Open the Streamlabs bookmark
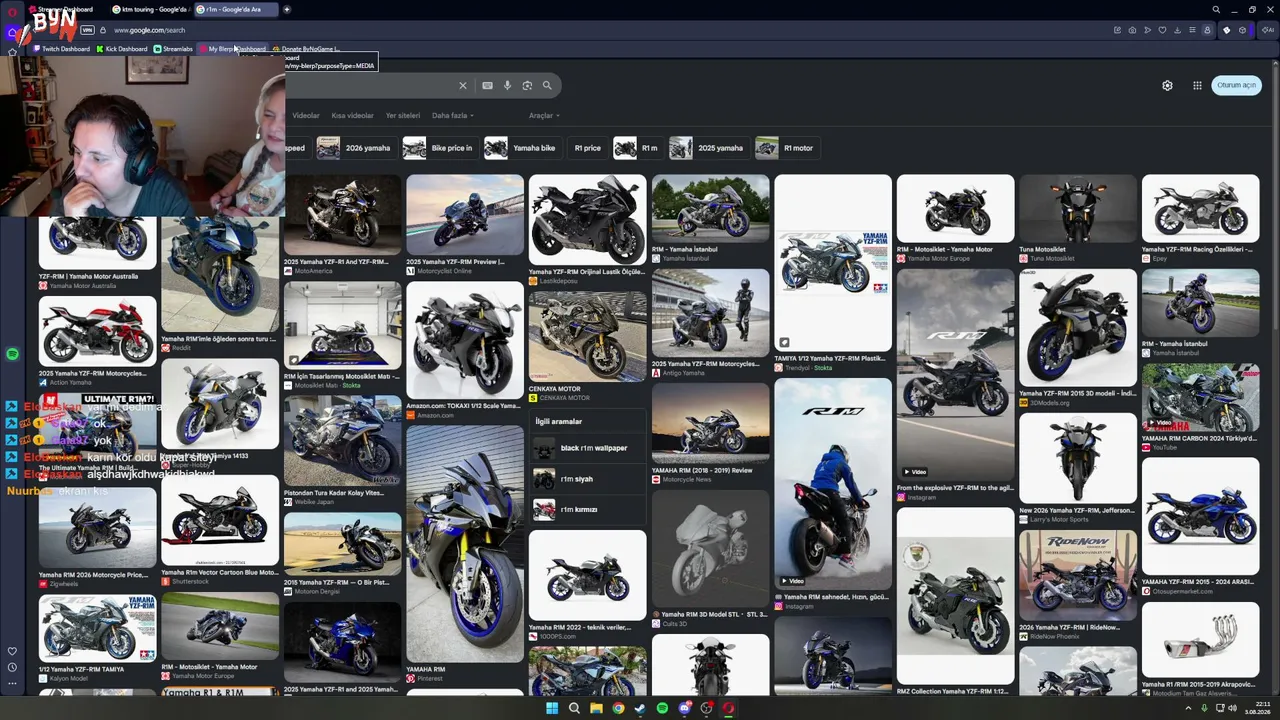The width and height of the screenshot is (1280, 720). 173,49
